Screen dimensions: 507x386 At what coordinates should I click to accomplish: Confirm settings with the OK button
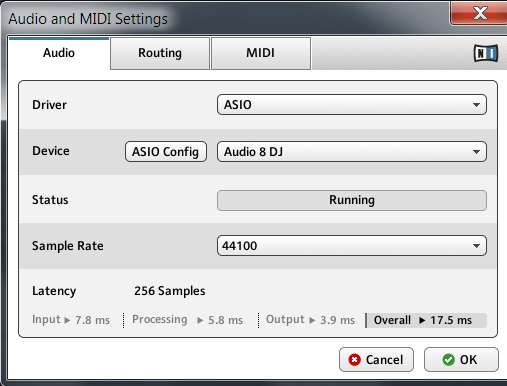(x=461, y=360)
